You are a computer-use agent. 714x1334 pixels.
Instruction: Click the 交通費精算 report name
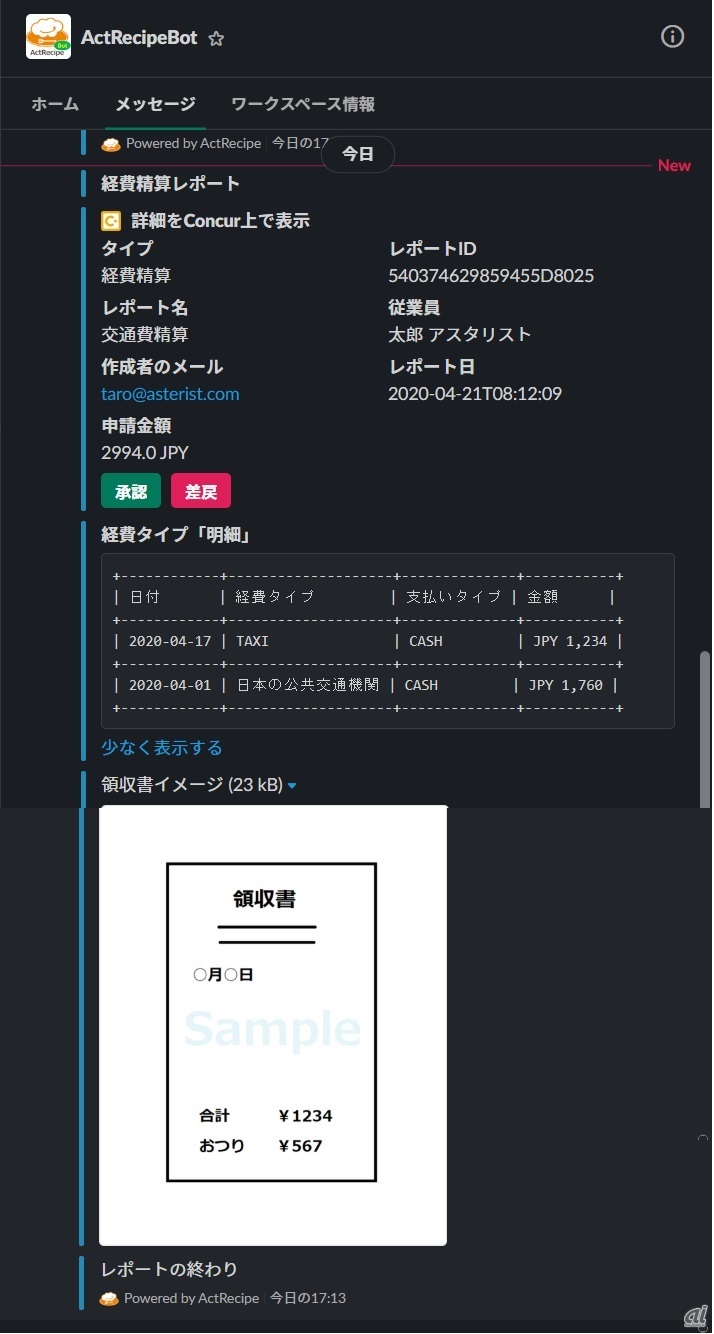(145, 334)
